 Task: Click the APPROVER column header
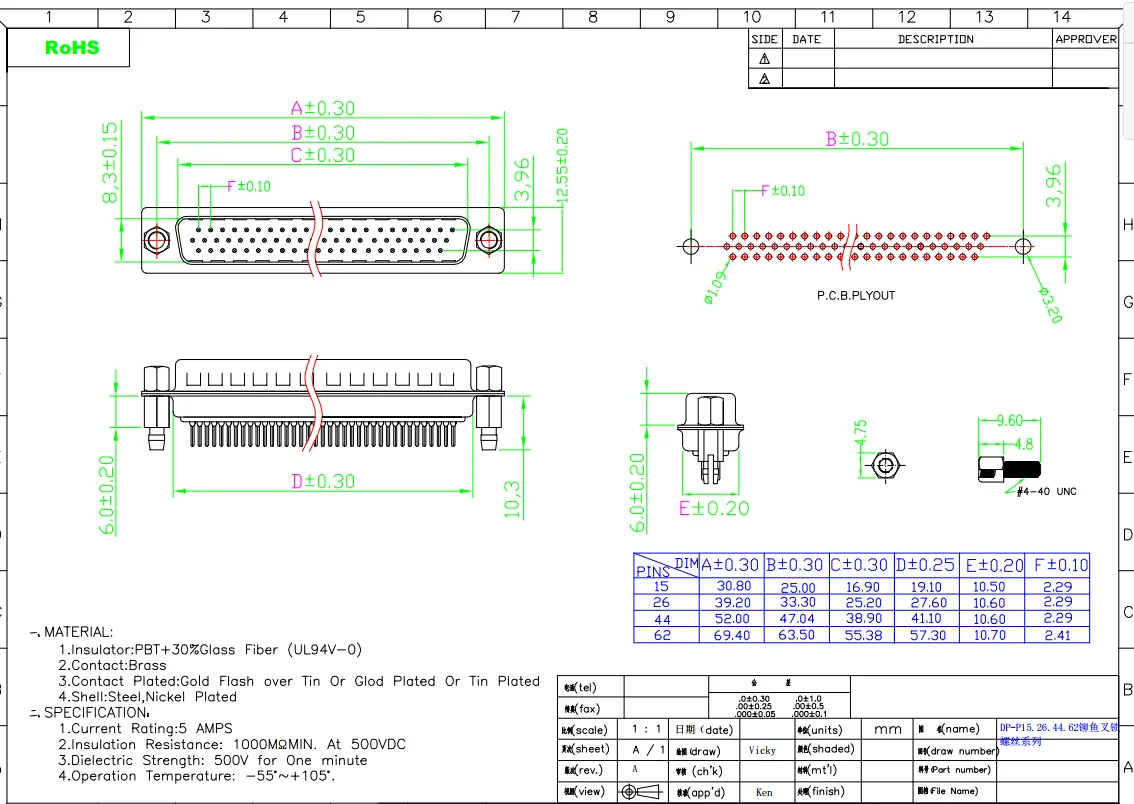(x=1085, y=39)
